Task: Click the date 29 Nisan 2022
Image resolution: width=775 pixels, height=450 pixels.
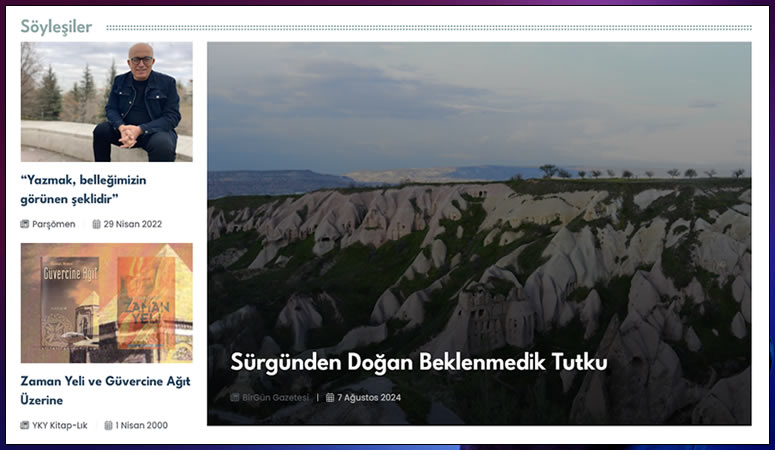Action: click(133, 224)
